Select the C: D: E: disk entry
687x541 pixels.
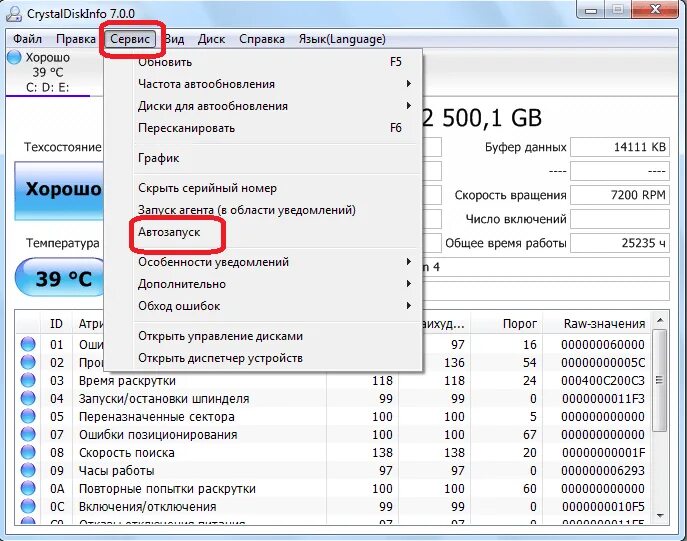[48, 87]
